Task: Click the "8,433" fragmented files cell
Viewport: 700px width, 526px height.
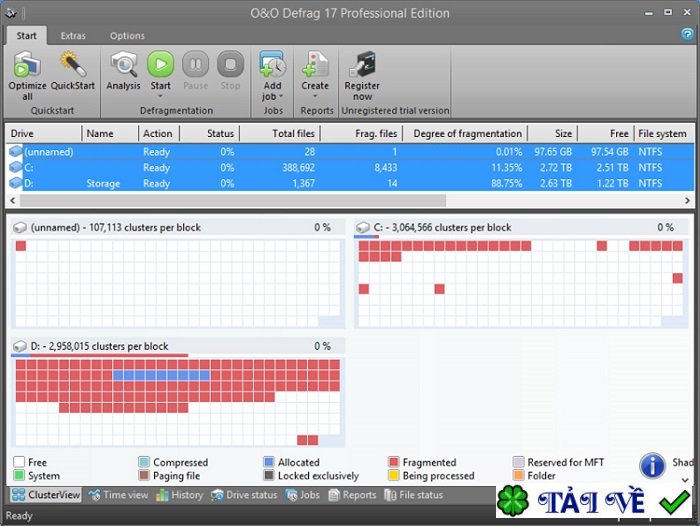Action: click(x=386, y=167)
